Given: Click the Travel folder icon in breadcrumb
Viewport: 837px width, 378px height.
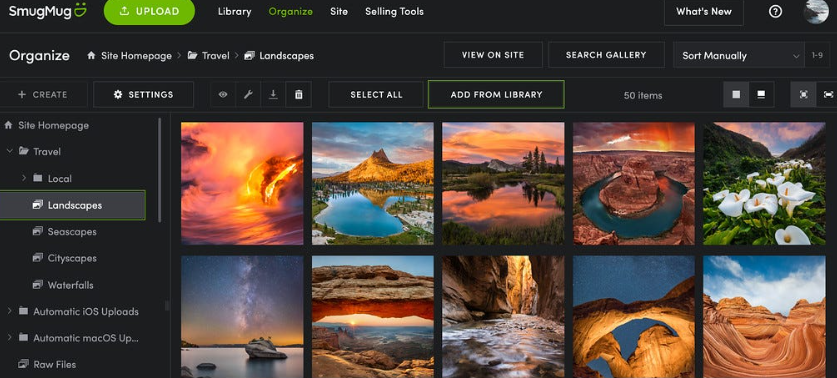Looking at the screenshot, I should (193, 56).
